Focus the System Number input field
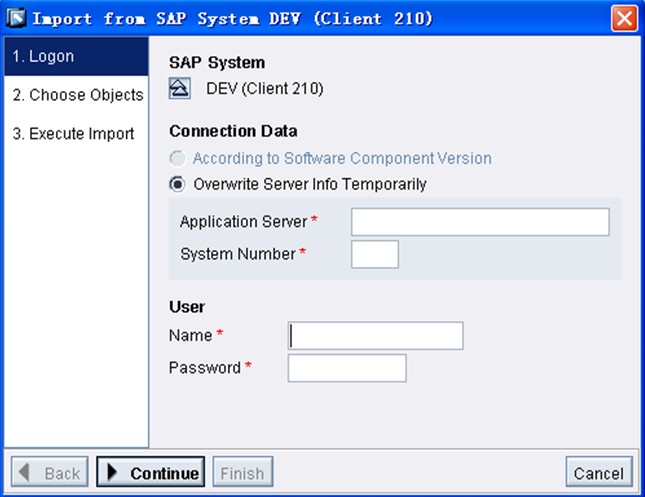This screenshot has height=497, width=645. (x=375, y=254)
